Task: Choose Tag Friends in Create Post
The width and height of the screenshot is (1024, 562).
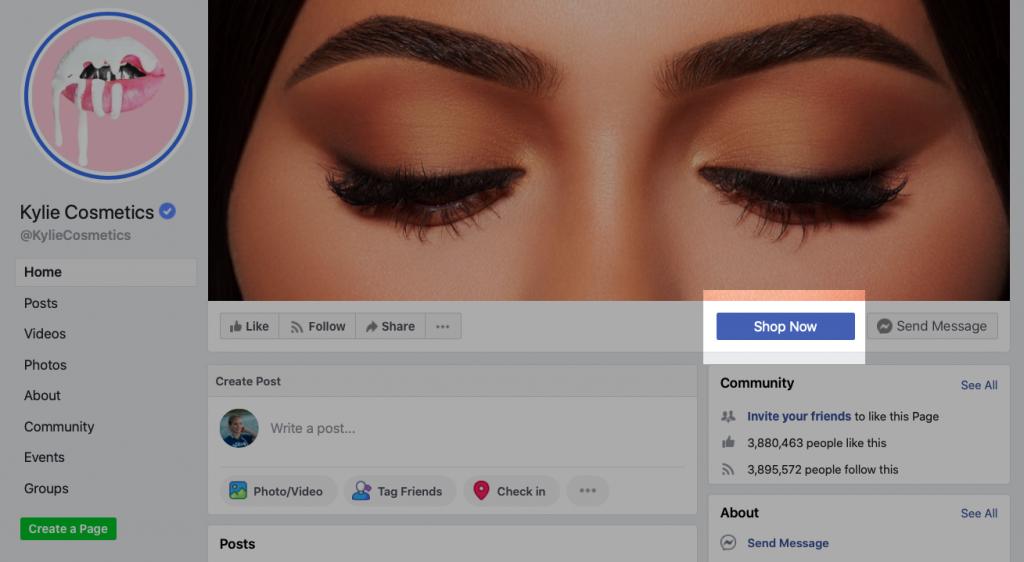Action: pyautogui.click(x=399, y=491)
